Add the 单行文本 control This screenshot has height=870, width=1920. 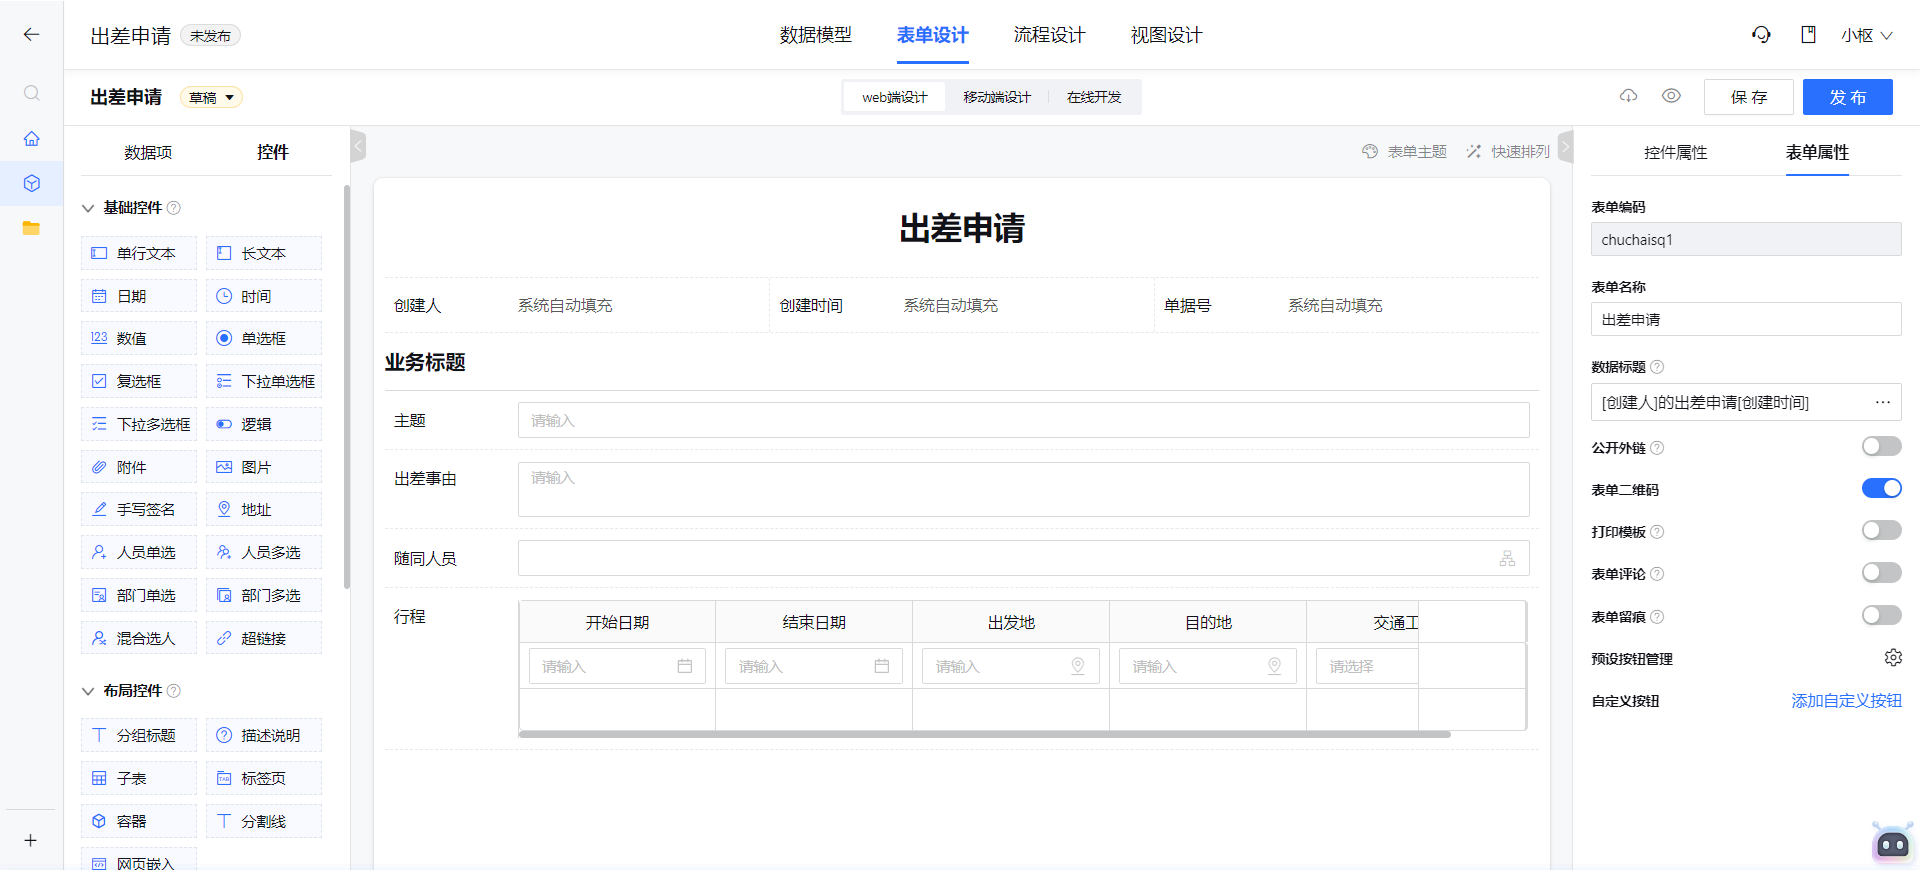pyautogui.click(x=139, y=253)
